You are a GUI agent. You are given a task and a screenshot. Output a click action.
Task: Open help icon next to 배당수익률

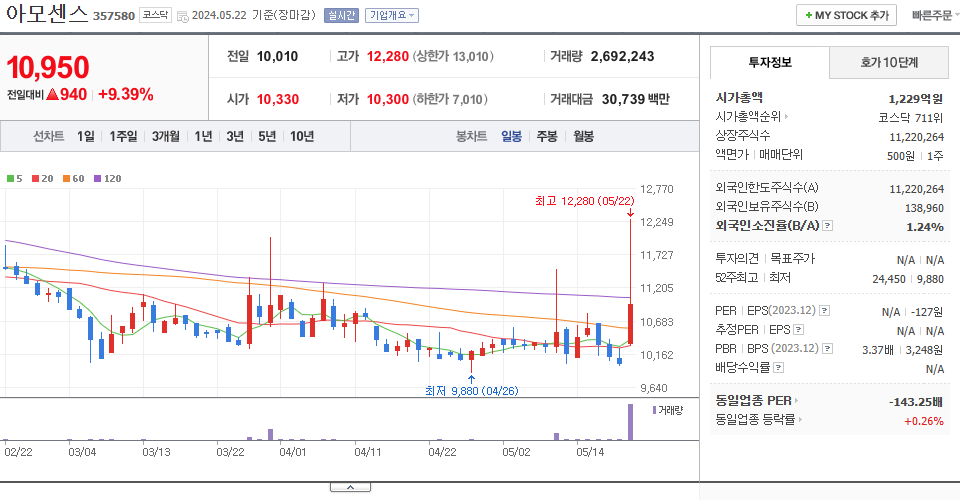pyautogui.click(x=779, y=368)
